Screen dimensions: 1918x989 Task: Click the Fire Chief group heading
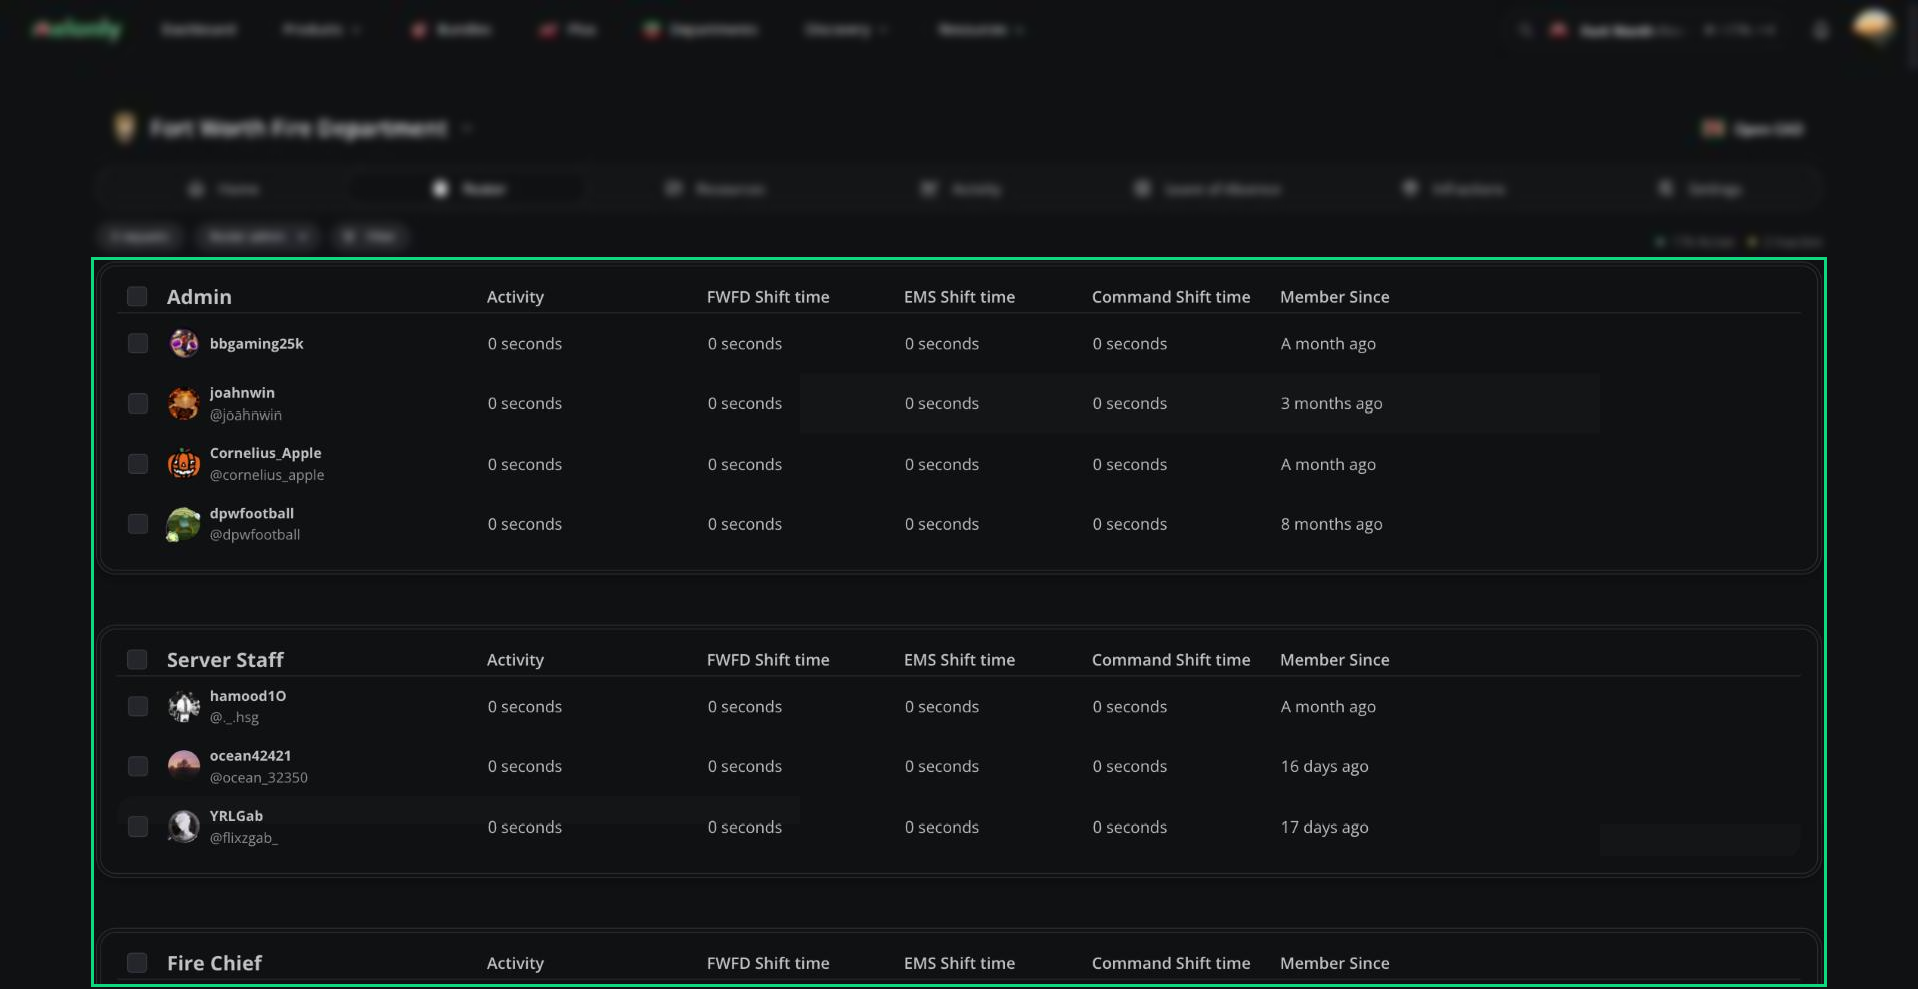(214, 963)
